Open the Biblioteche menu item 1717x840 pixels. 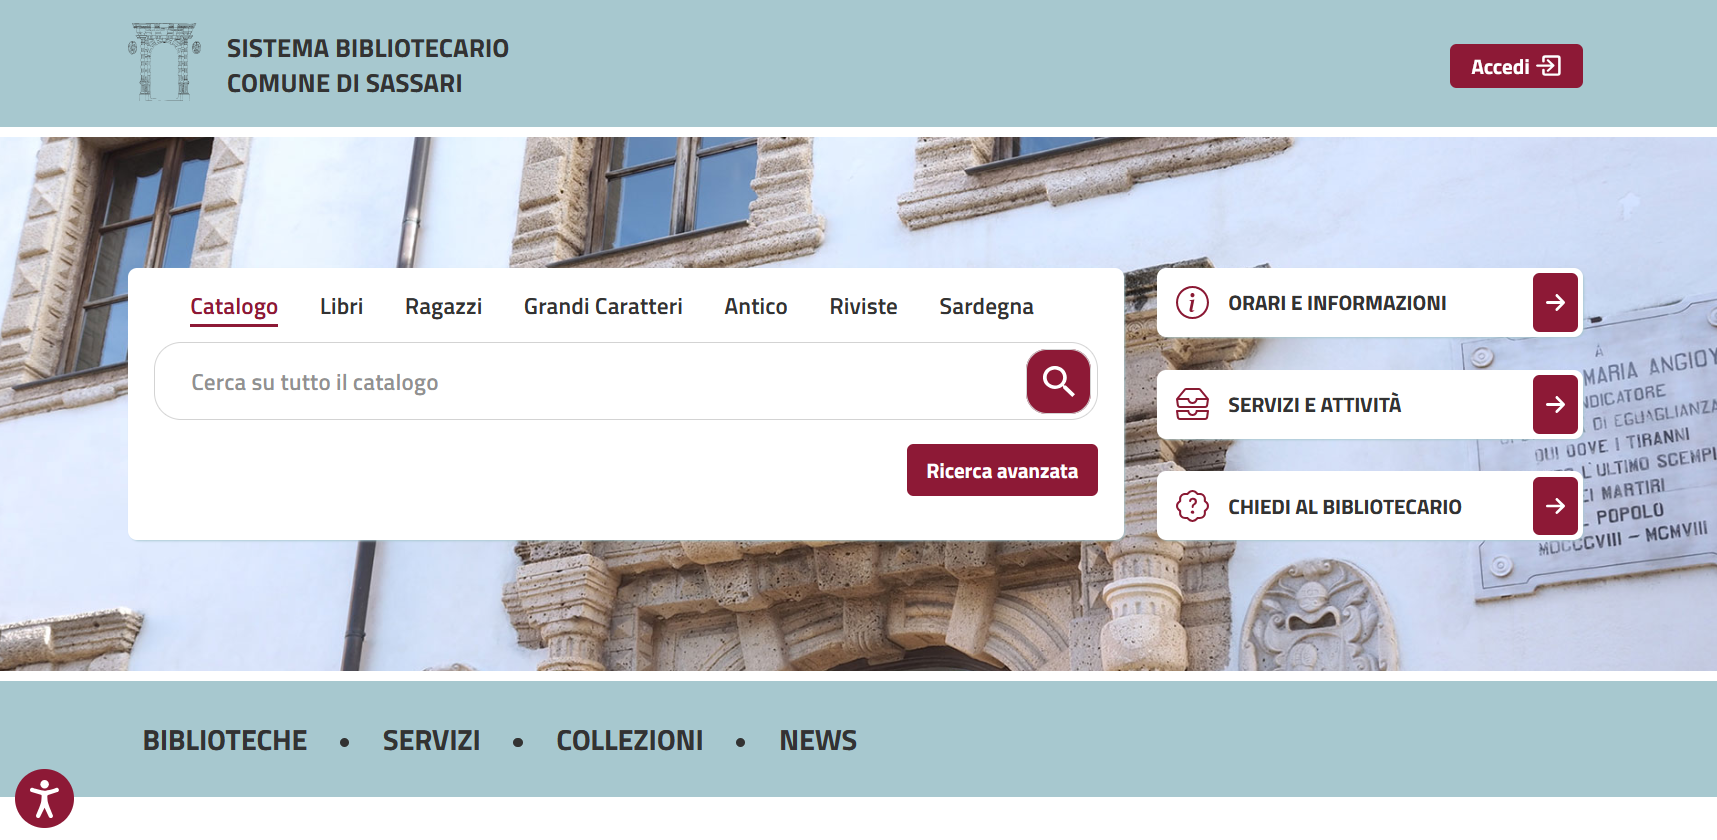(225, 741)
